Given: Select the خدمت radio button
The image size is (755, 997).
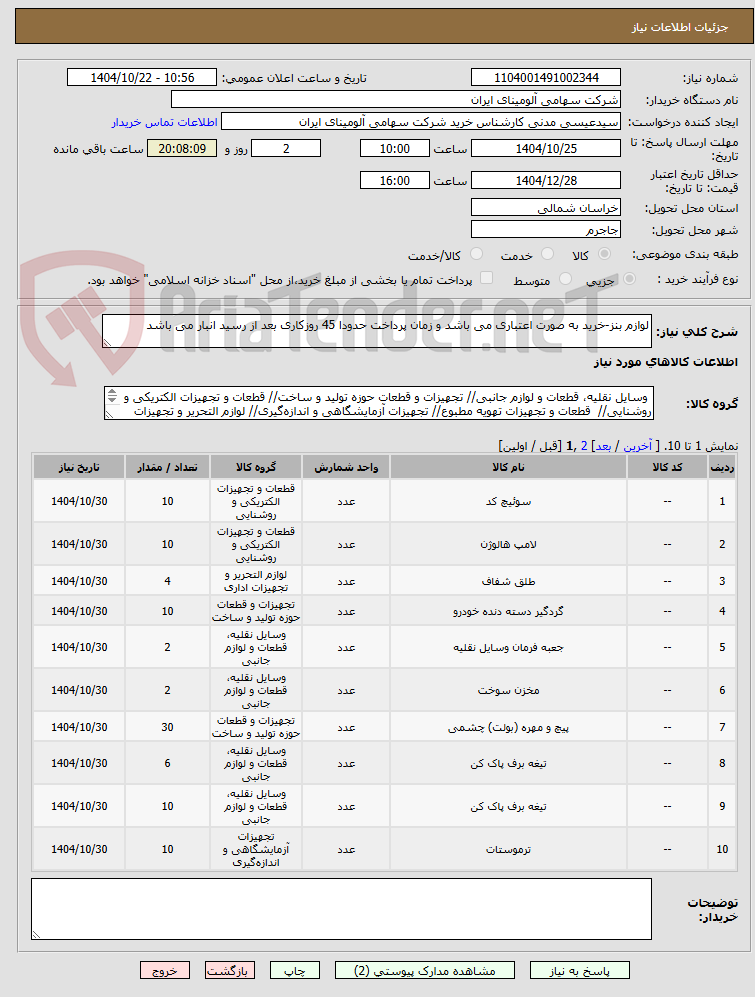Looking at the screenshot, I should pos(547,254).
